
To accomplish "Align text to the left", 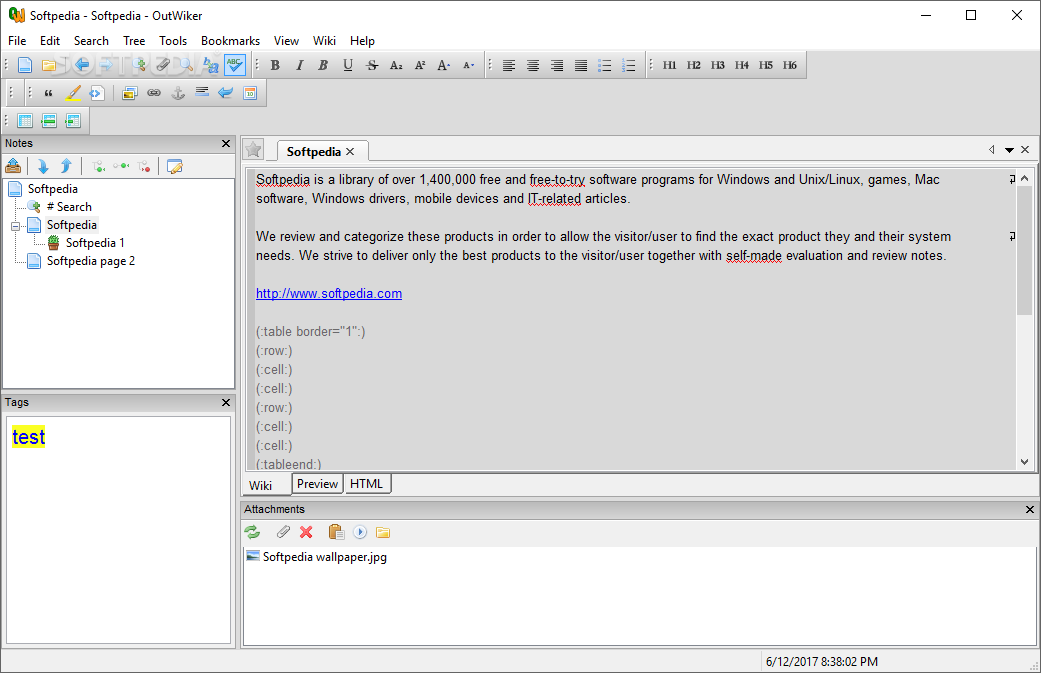I will pos(509,65).
